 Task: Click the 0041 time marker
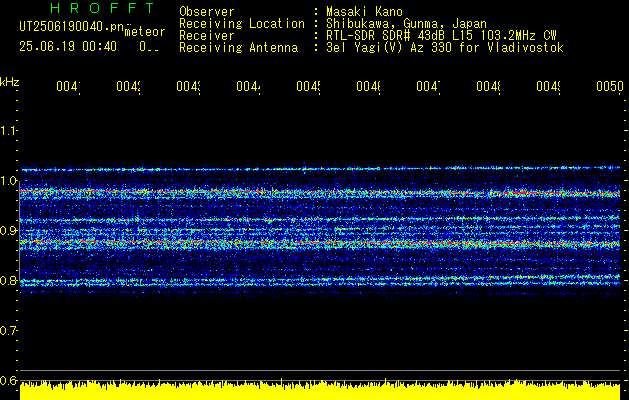(68, 86)
